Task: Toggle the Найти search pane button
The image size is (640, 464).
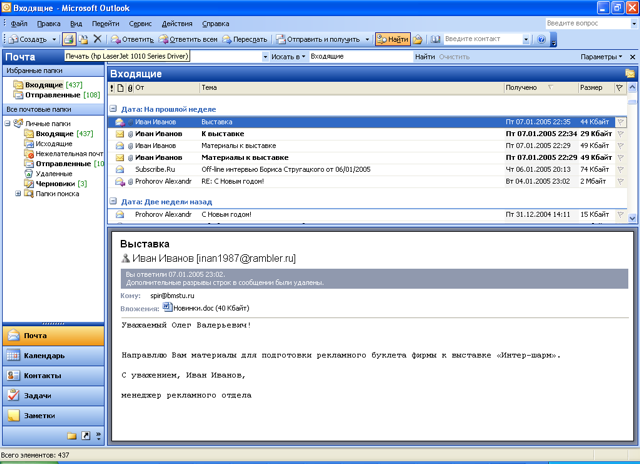Action: click(x=393, y=39)
